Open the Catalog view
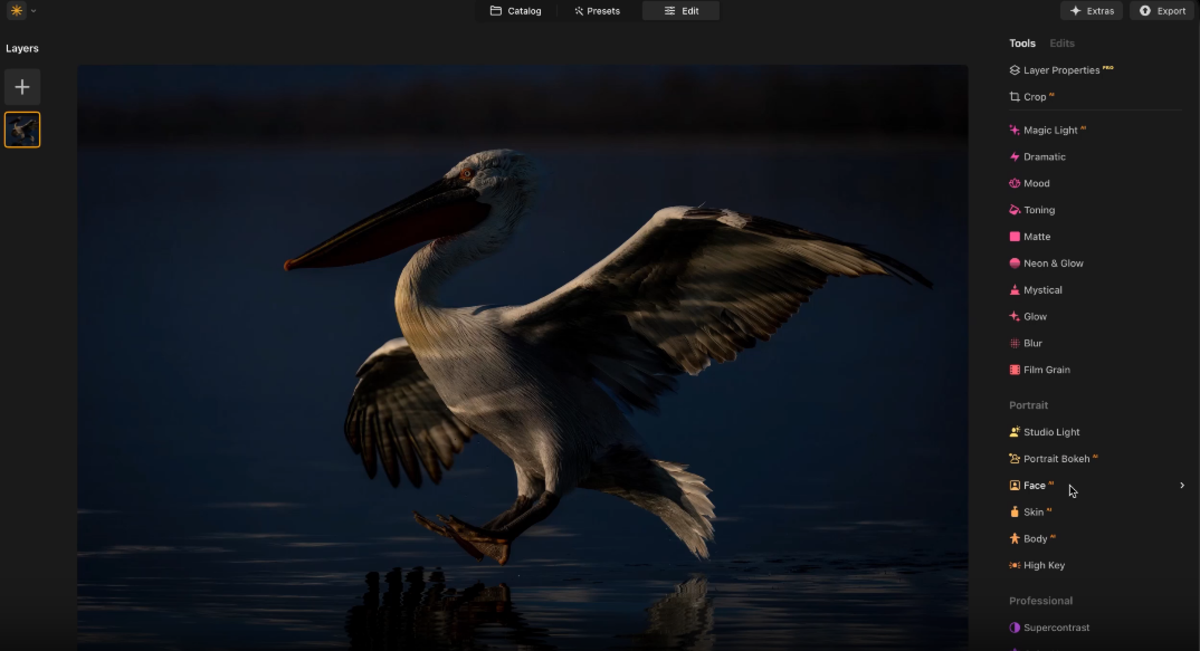Screen dimensions: 1200x651 click(x=516, y=11)
